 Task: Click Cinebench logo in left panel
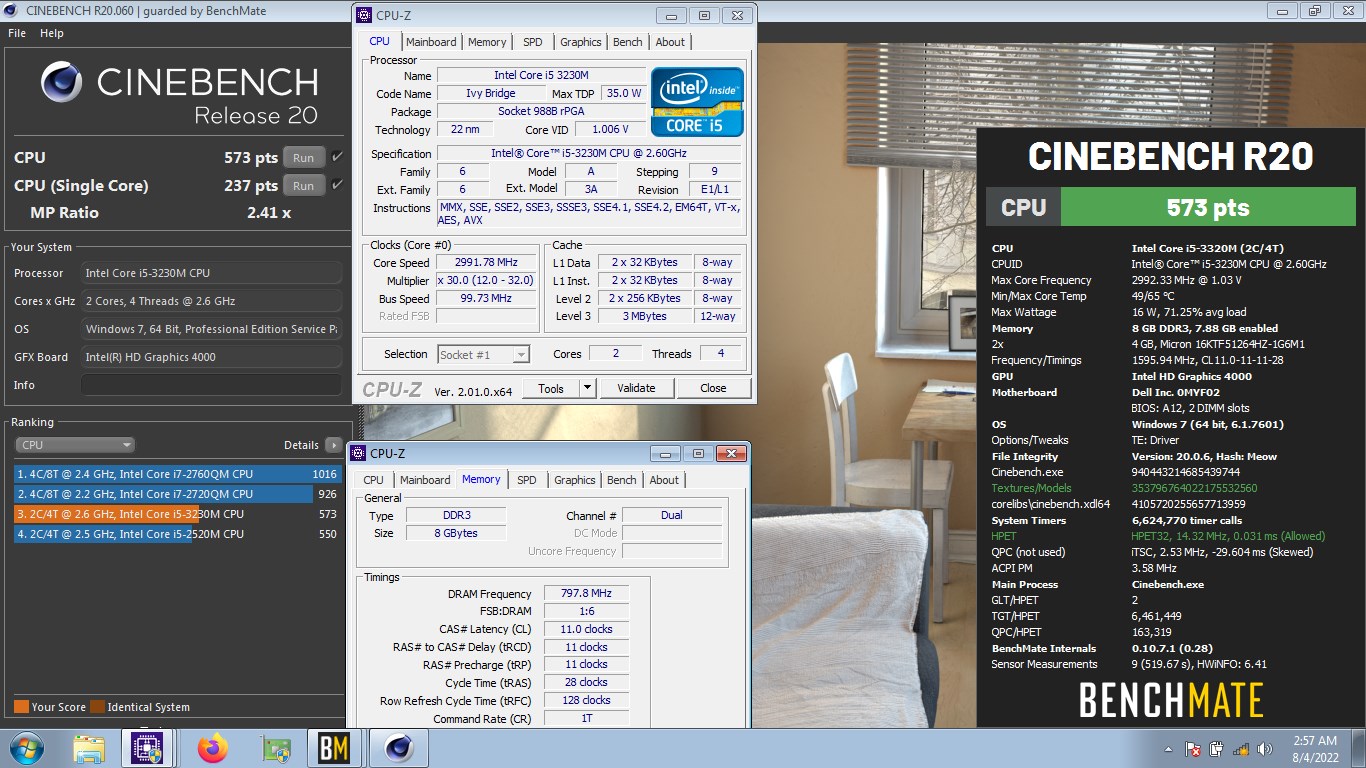[x=62, y=82]
